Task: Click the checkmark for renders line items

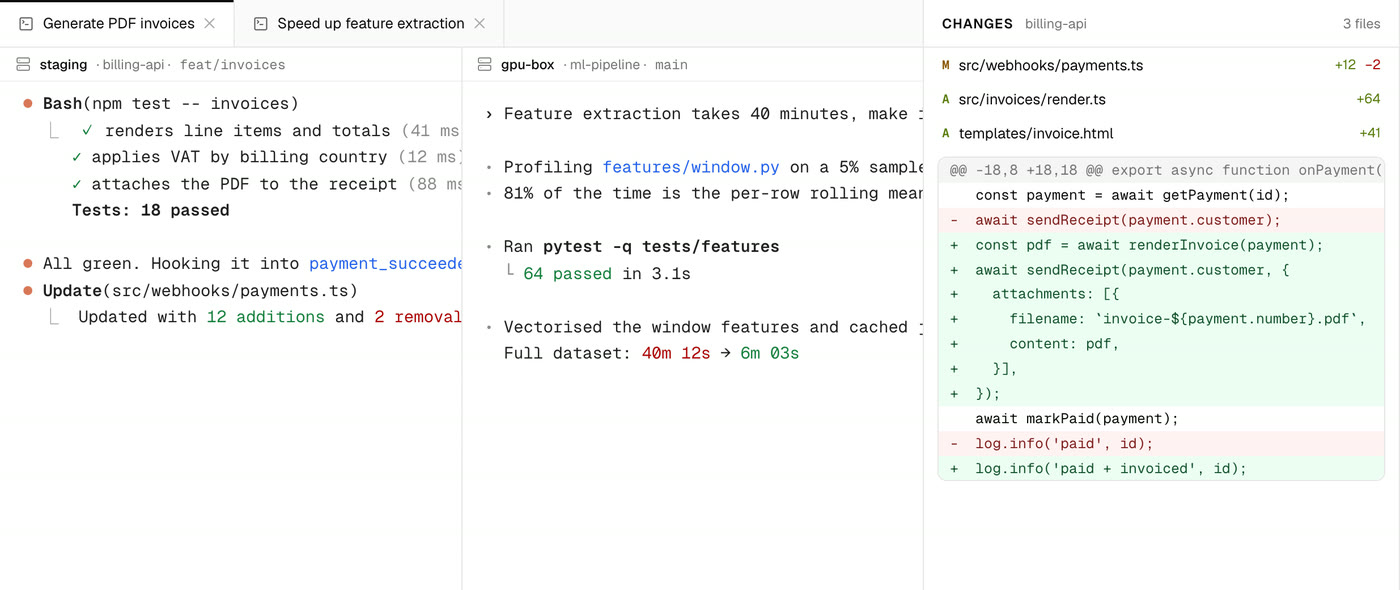Action: [88, 130]
